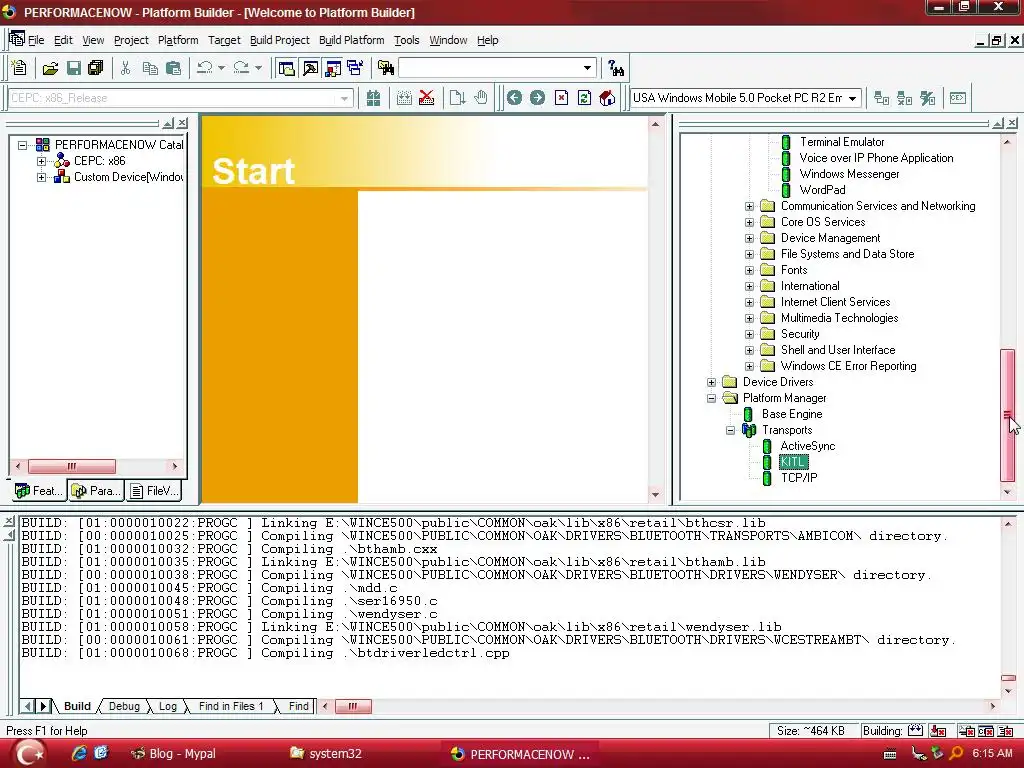This screenshot has height=768, width=1024.
Task: Click the magnifier system tray icon
Action: pos(956,753)
